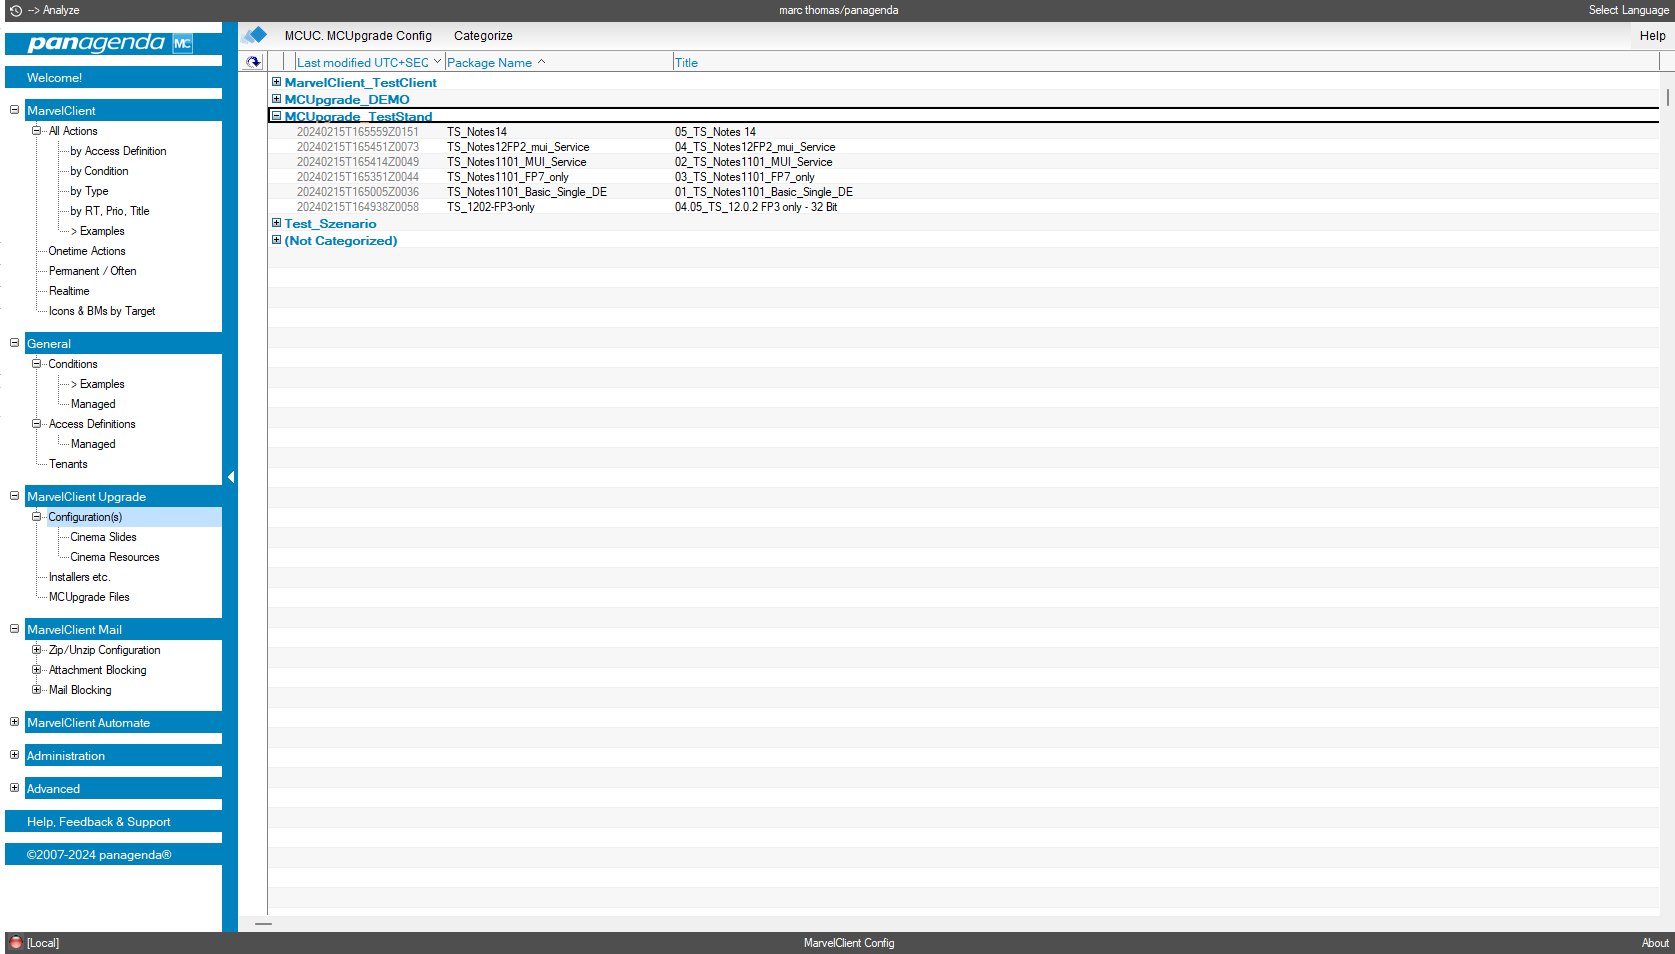Click the ©2007-2024 panagenda footer button

click(113, 855)
